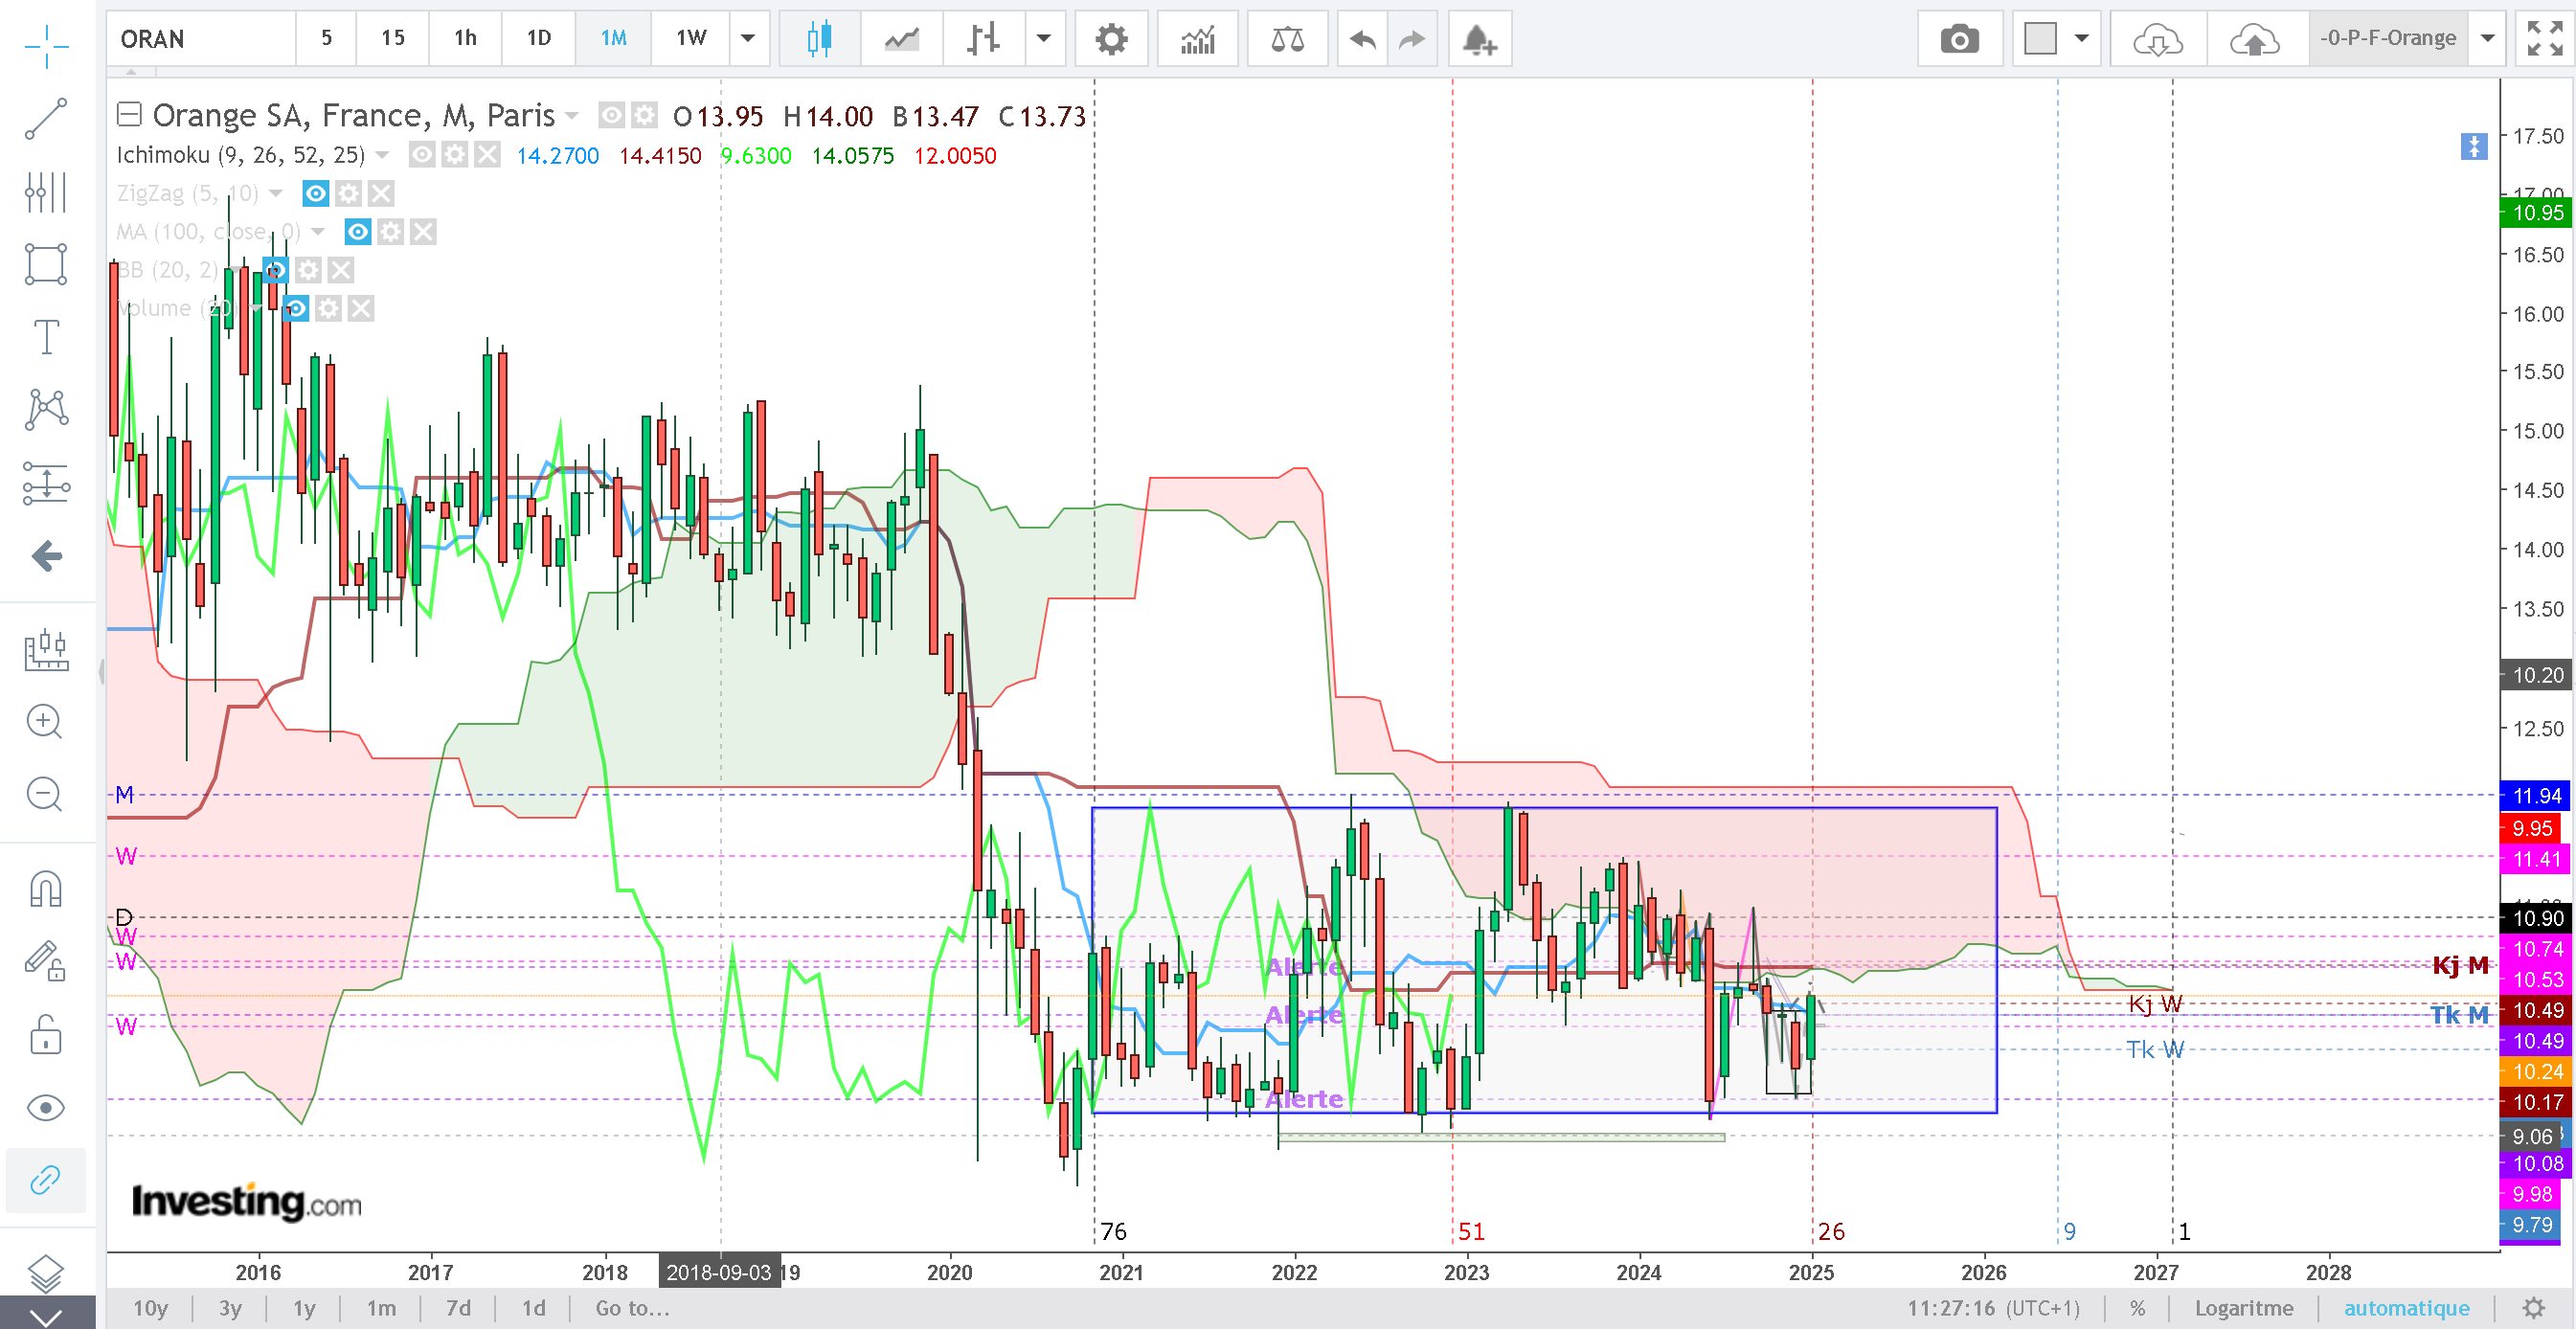Show the MA indicator
This screenshot has width=2576, height=1329.
point(357,232)
